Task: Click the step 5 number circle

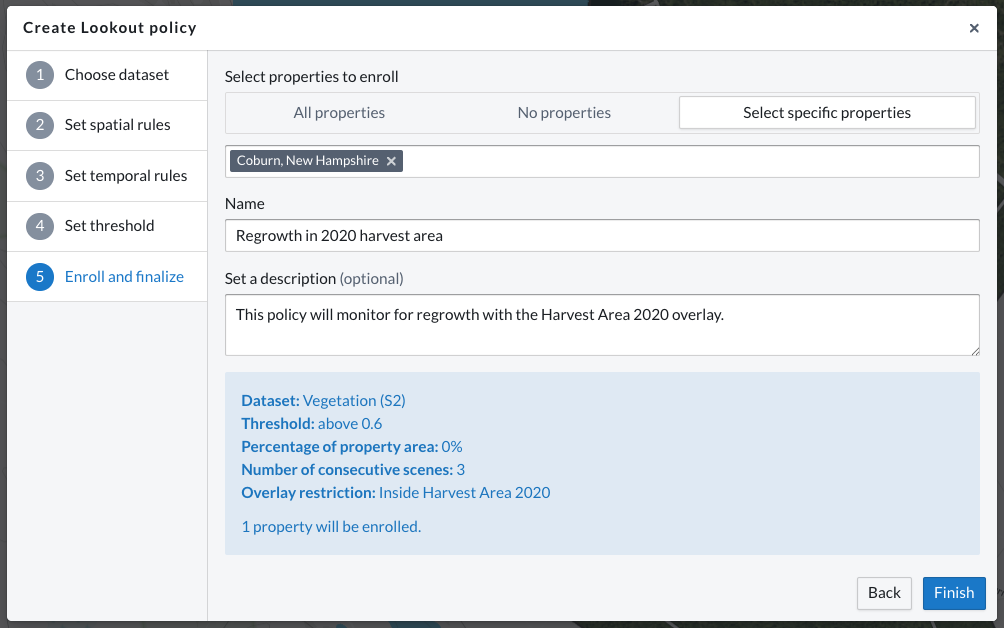Action: pyautogui.click(x=40, y=277)
